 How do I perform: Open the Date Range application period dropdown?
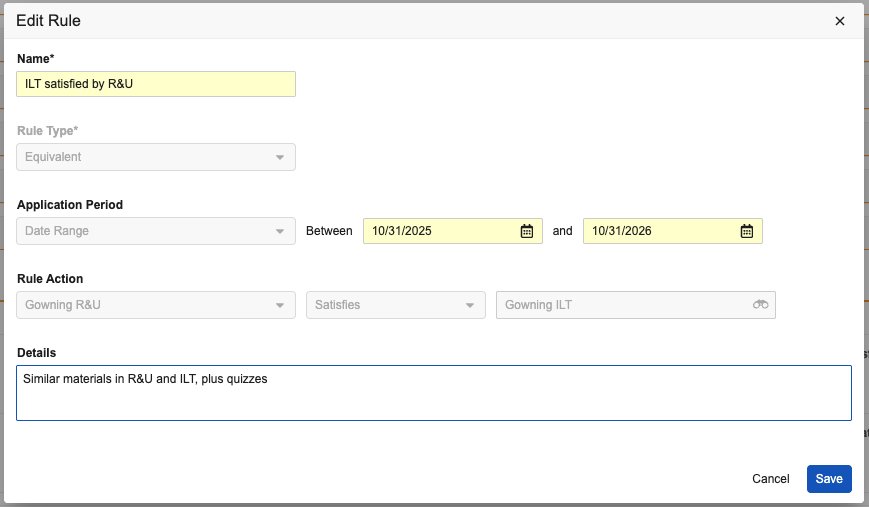(156, 231)
